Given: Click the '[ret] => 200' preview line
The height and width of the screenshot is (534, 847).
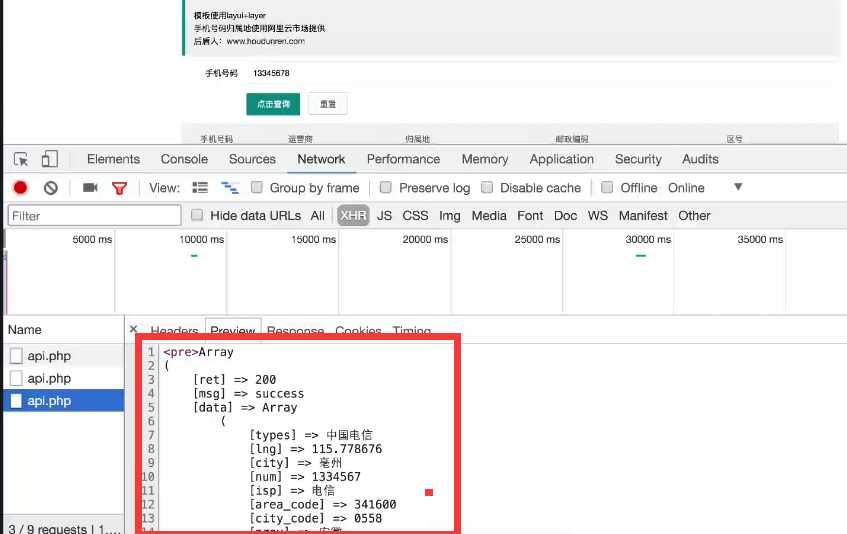Looking at the screenshot, I should click(234, 380).
